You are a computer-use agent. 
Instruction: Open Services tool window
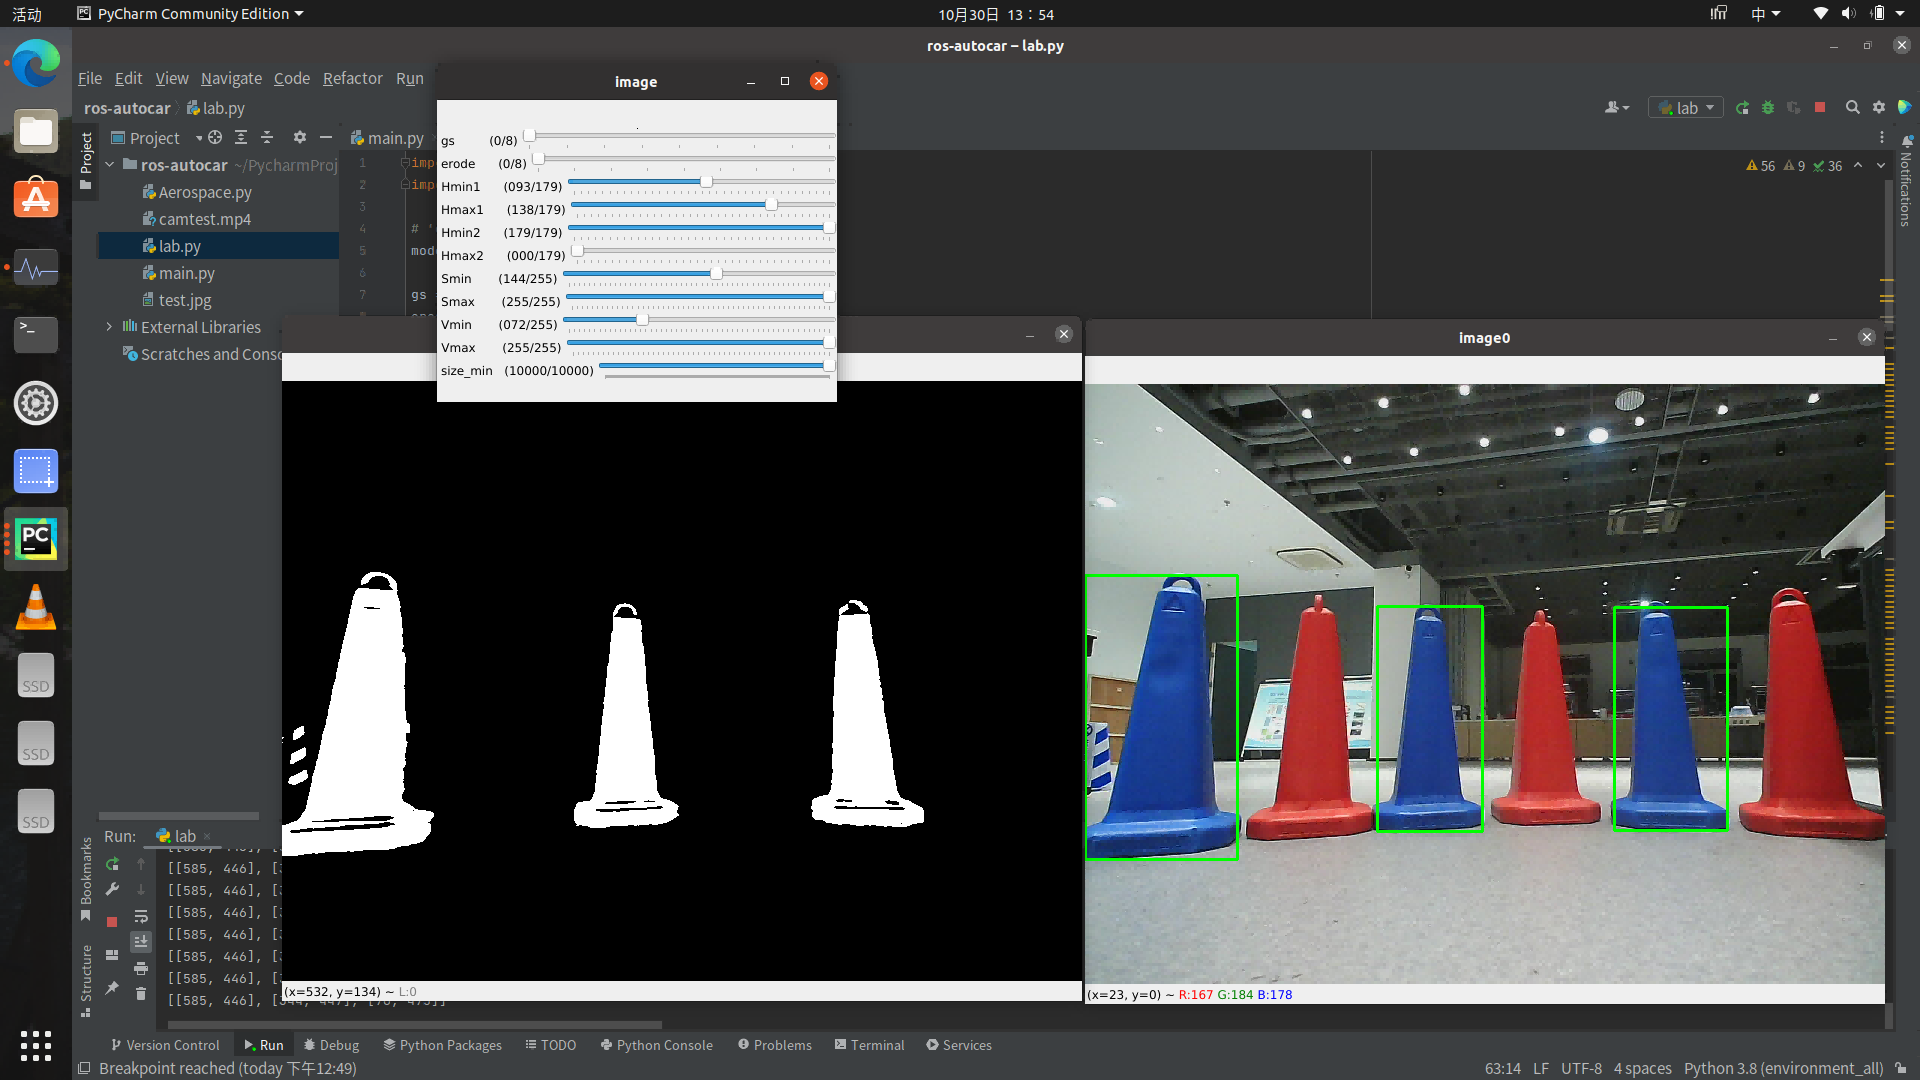959,1045
